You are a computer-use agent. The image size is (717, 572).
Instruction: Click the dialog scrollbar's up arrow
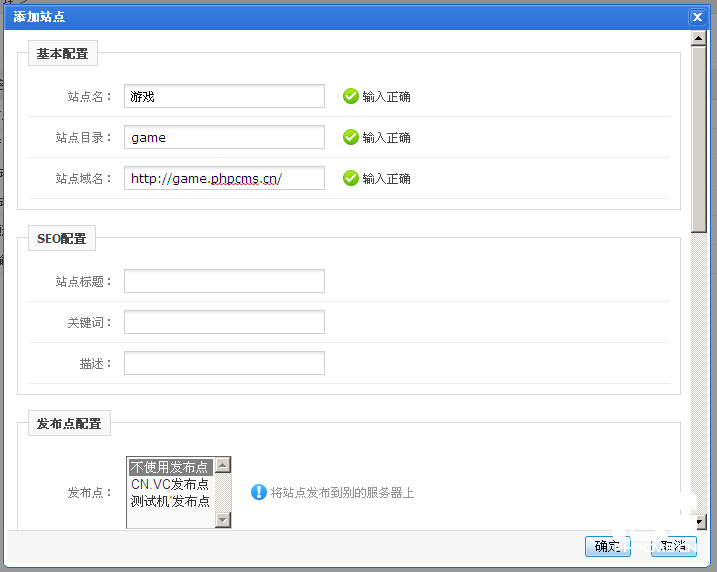tap(700, 39)
